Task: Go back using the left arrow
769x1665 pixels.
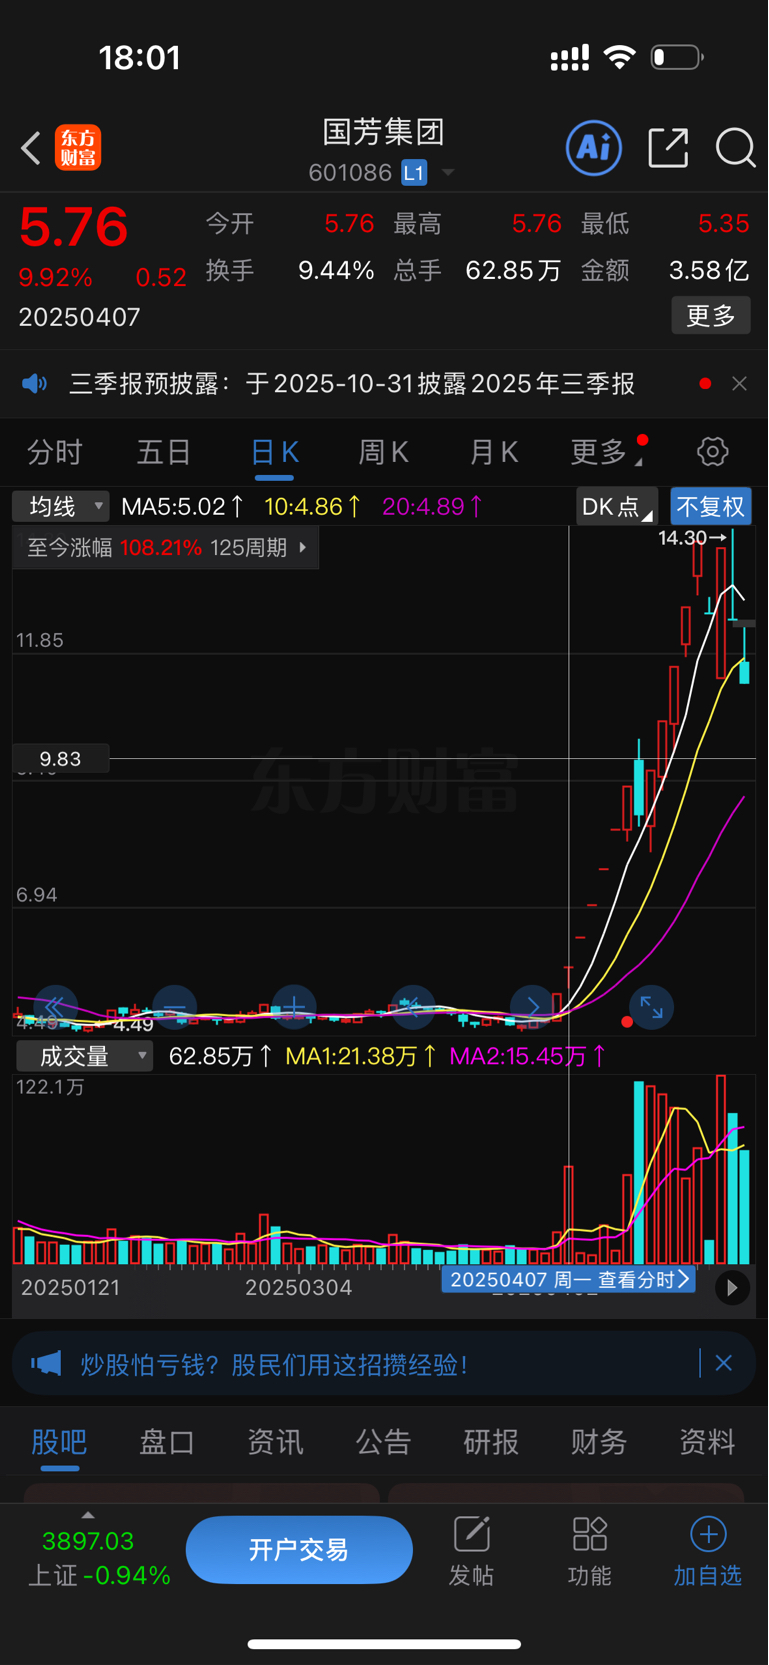Action: click(x=31, y=148)
